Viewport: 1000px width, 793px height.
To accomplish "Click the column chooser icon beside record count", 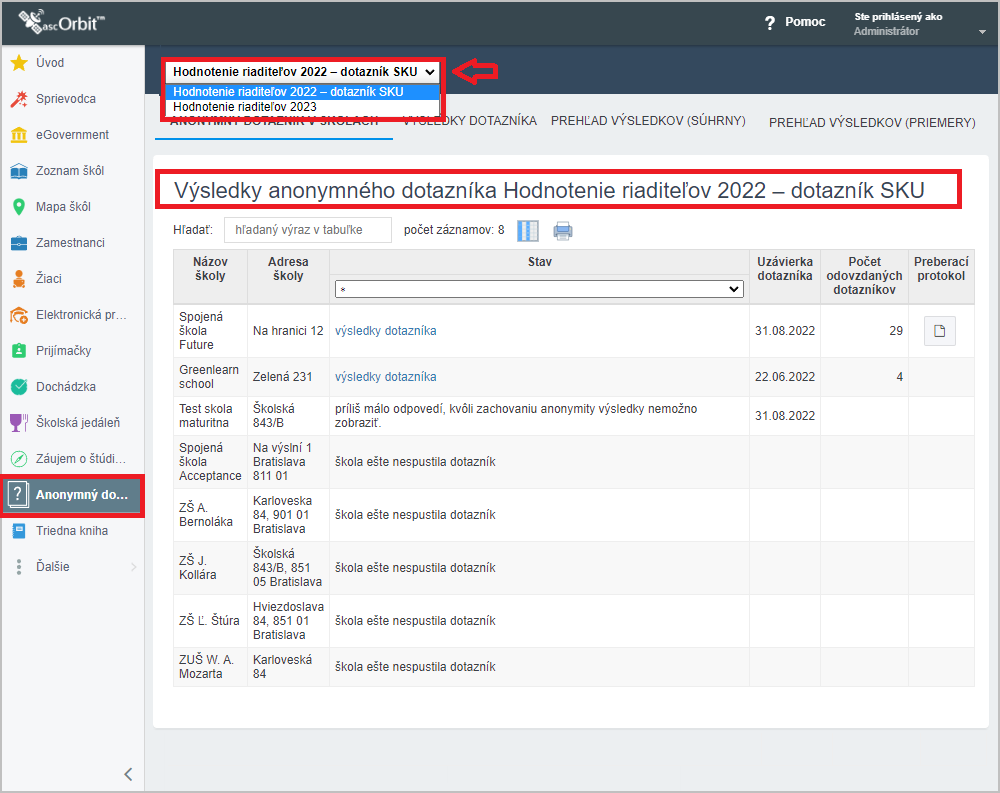I will tap(527, 231).
